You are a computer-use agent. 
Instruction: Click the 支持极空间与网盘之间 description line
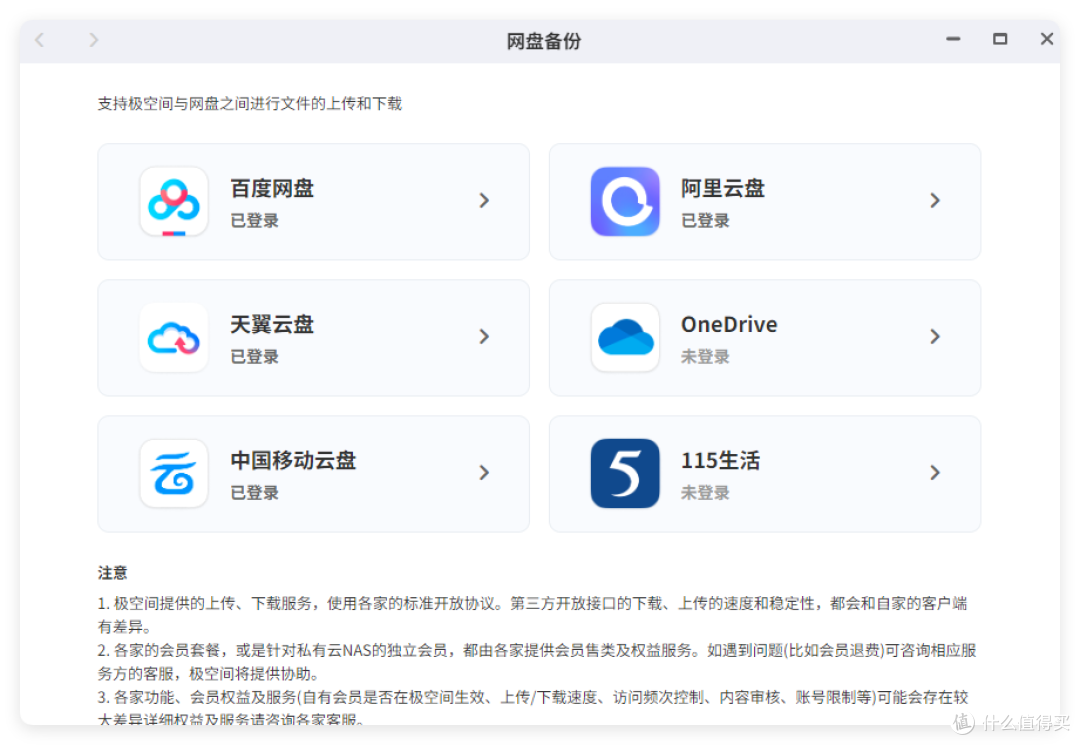249,104
